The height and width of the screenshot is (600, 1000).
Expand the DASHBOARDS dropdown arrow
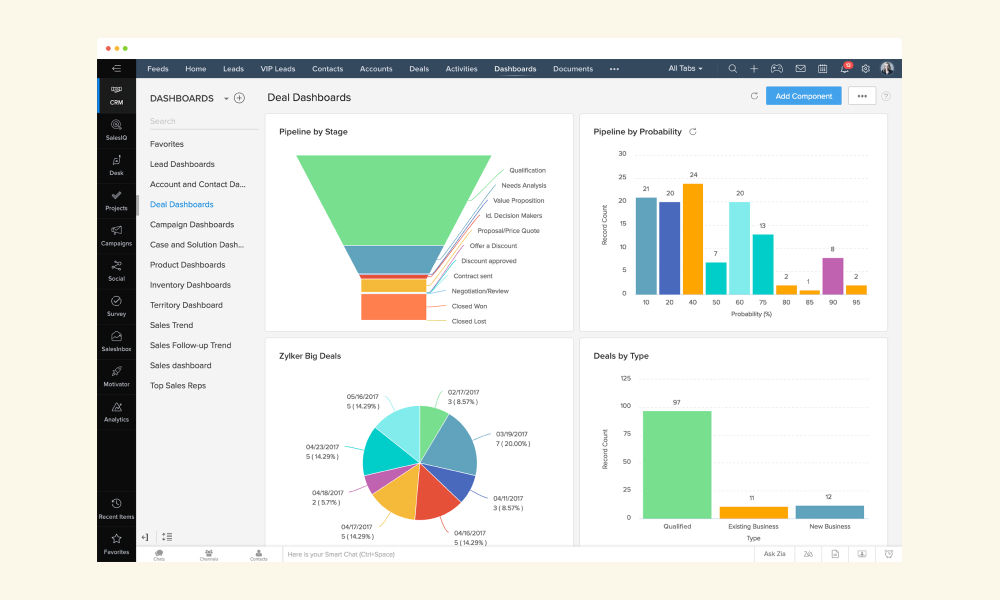pyautogui.click(x=226, y=98)
